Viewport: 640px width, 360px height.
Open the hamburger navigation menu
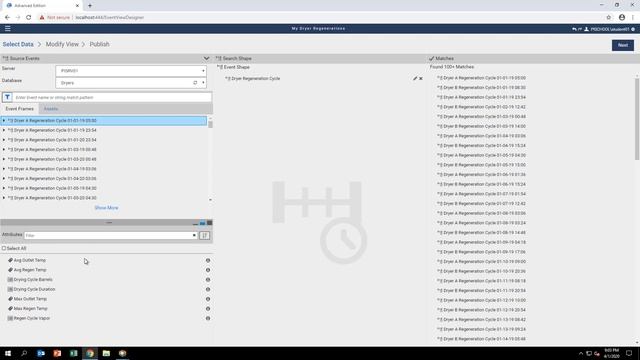(7, 29)
